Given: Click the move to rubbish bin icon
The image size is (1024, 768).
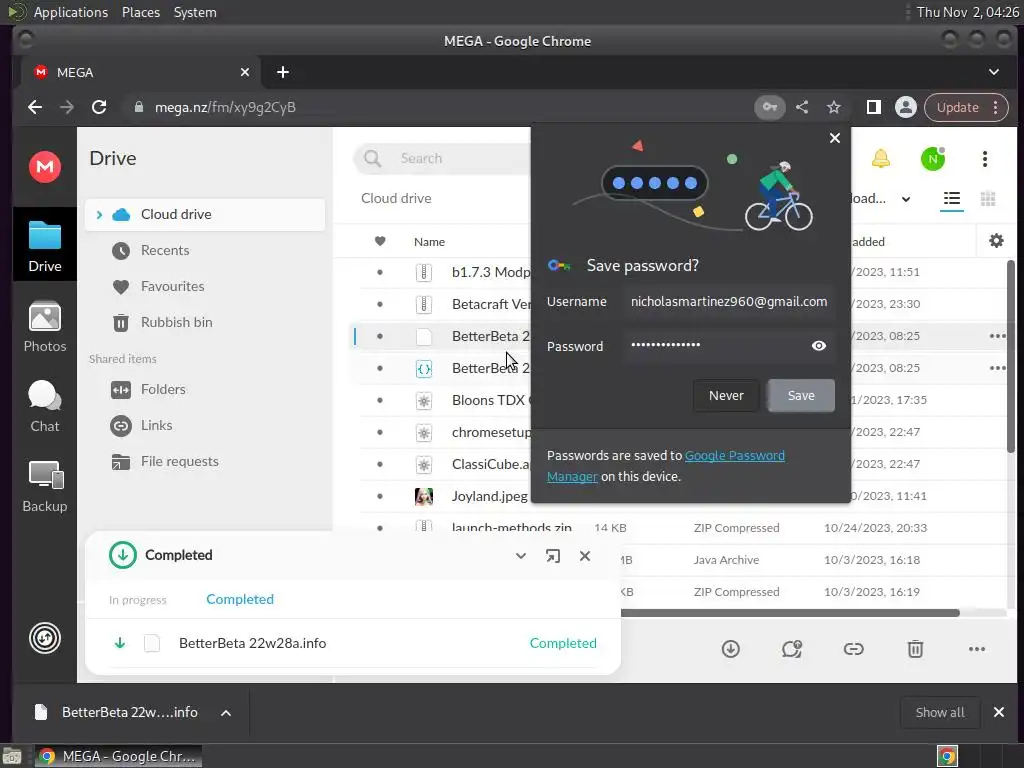Looking at the screenshot, I should coord(915,648).
